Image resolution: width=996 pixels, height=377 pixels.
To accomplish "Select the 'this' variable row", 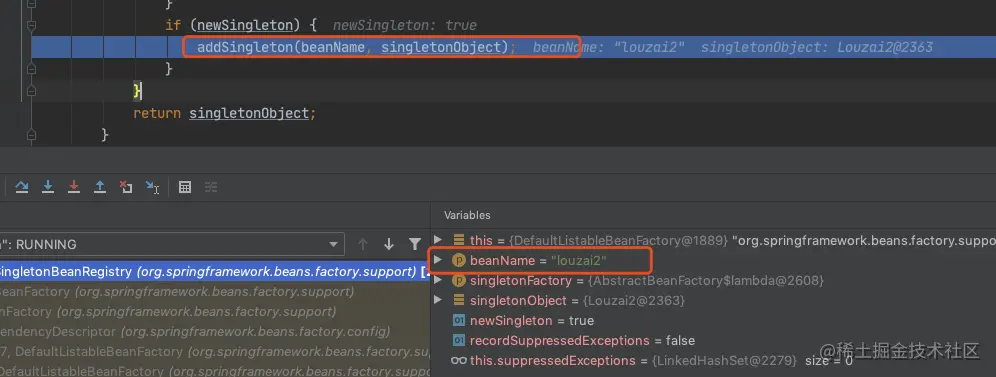I will point(713,241).
